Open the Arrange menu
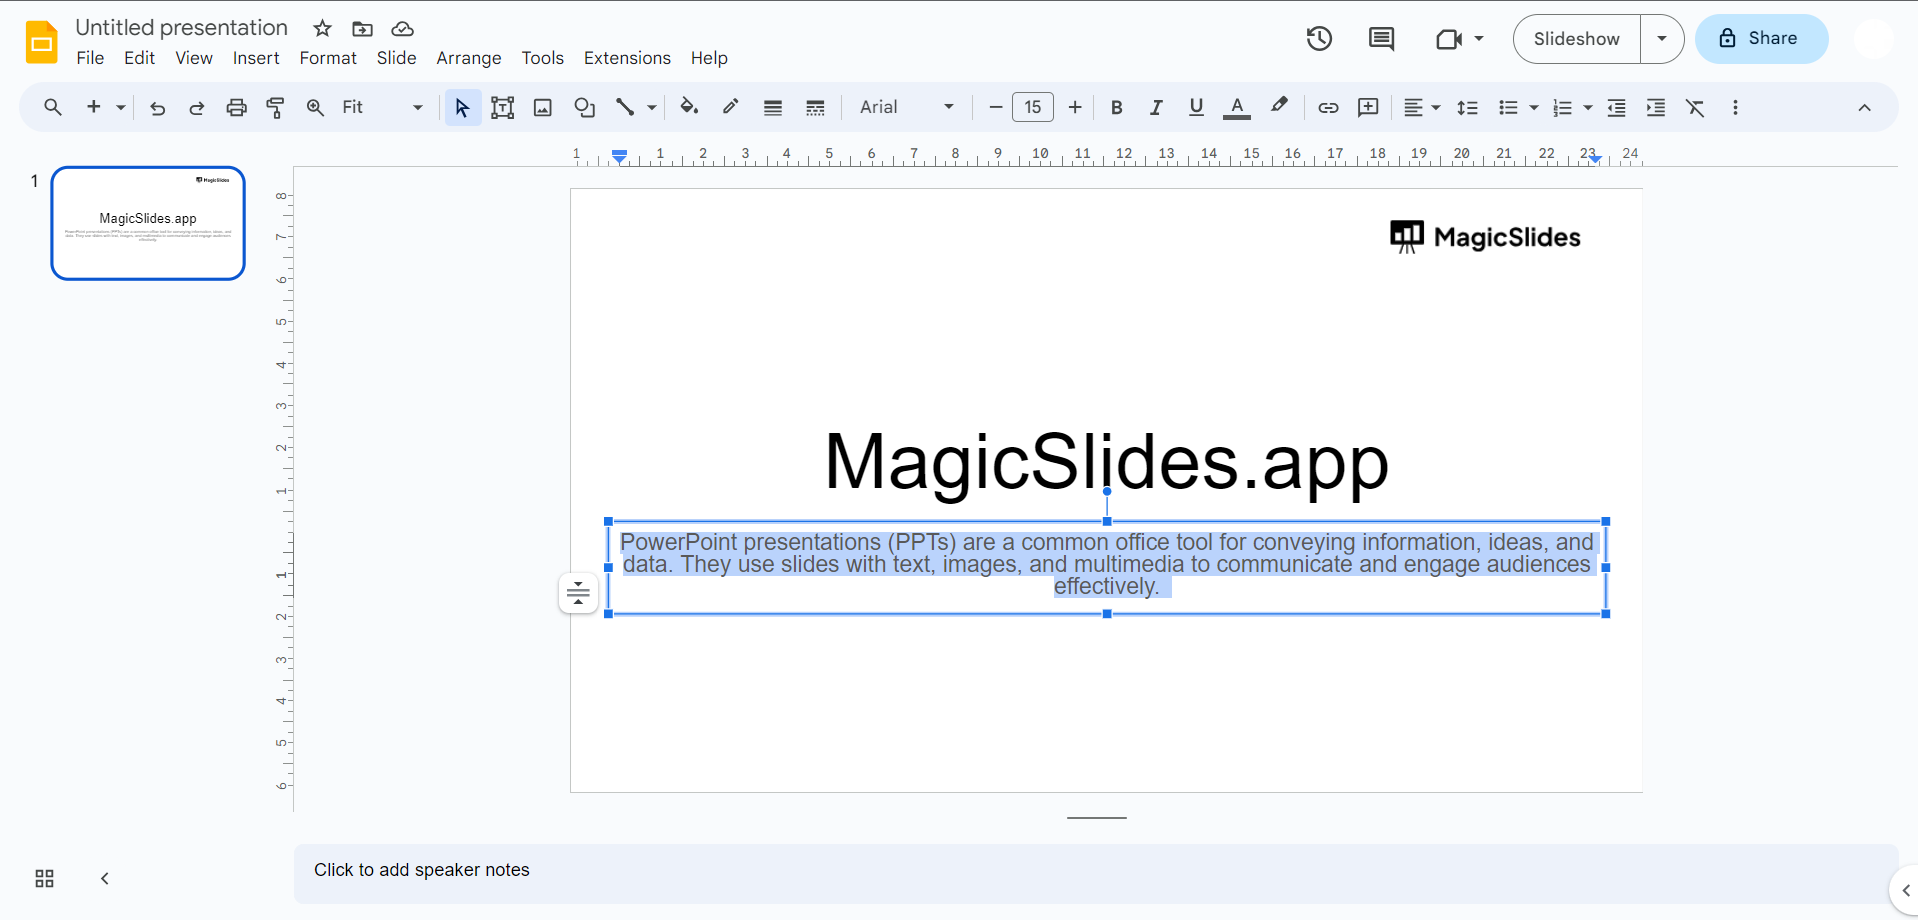Image resolution: width=1918 pixels, height=920 pixels. 468,58
